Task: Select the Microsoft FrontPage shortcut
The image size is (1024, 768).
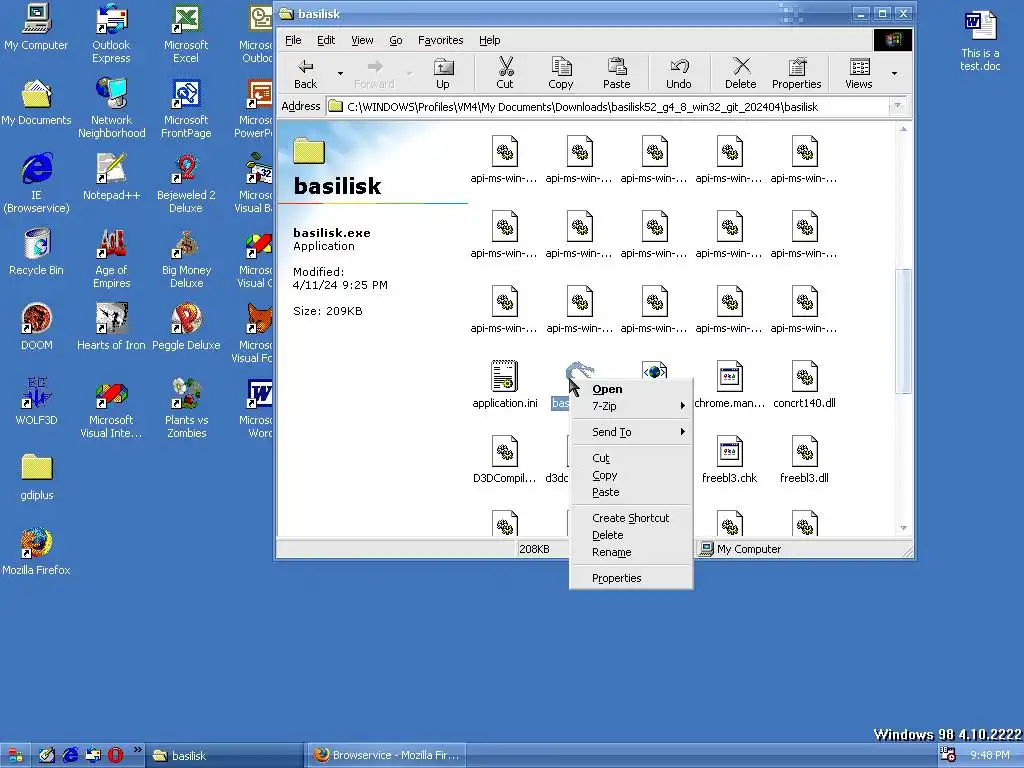Action: pos(186,109)
